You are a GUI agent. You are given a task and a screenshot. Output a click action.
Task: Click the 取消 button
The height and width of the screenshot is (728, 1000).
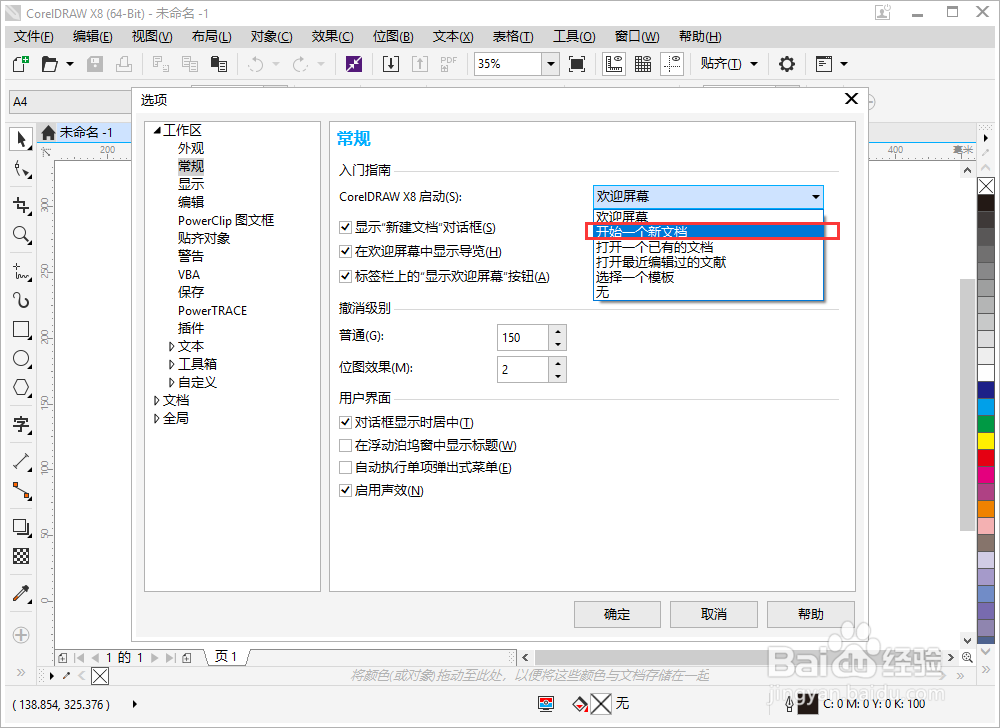click(x=714, y=614)
